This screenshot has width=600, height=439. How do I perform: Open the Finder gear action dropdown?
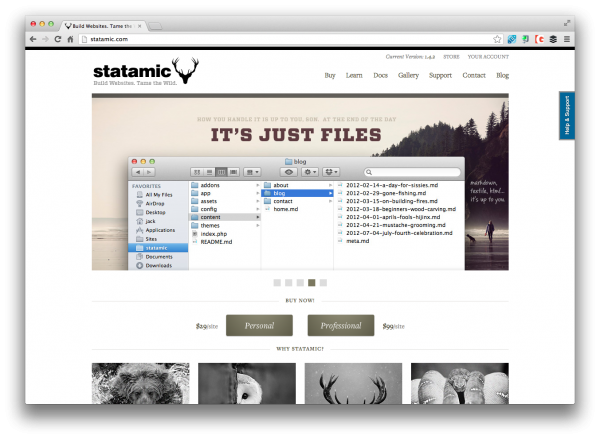pos(310,172)
